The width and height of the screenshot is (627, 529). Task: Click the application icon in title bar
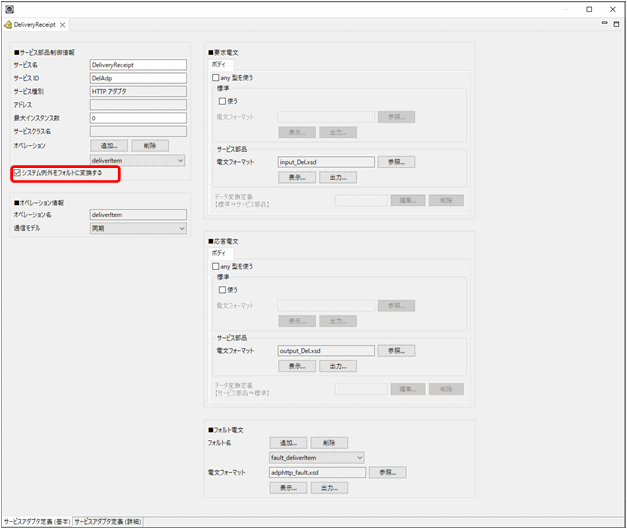[x=8, y=8]
